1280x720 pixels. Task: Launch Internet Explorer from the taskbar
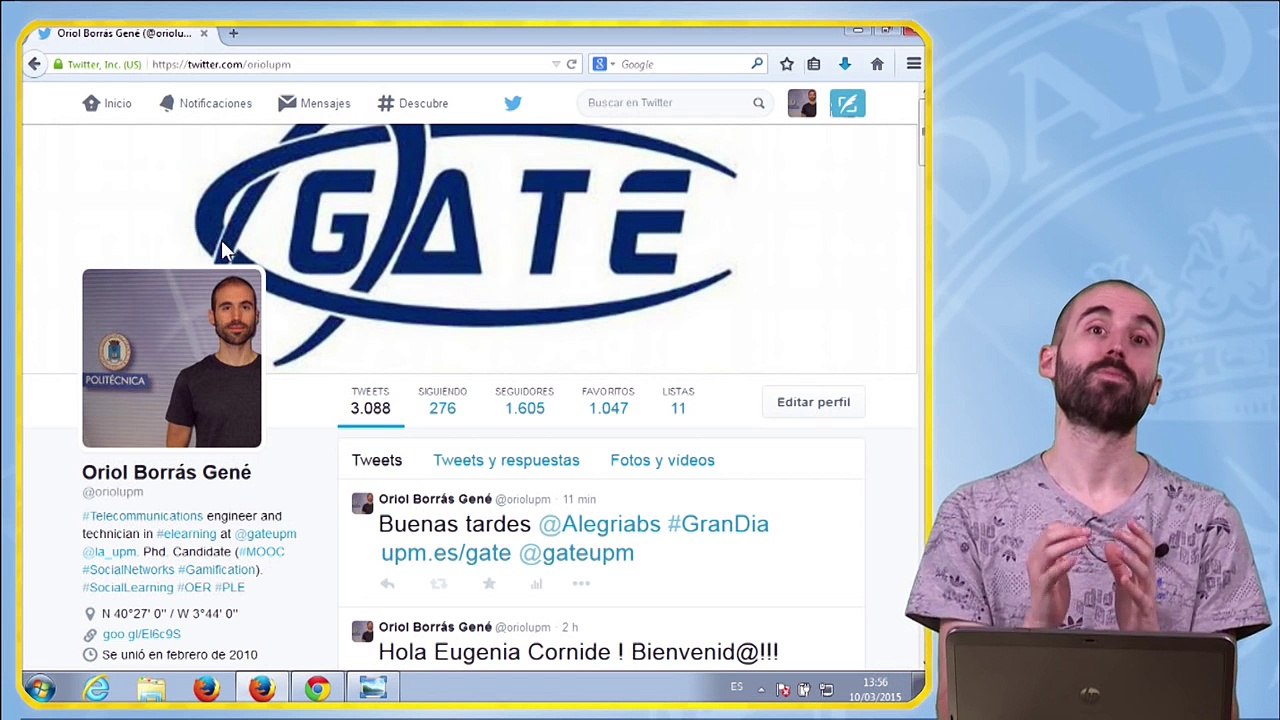pos(96,688)
